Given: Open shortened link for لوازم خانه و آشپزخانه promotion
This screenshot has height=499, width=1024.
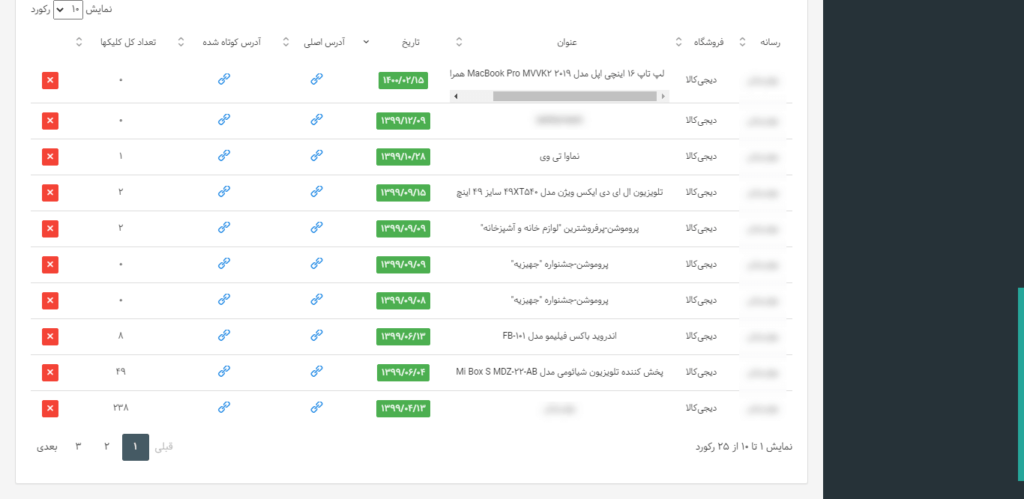Looking at the screenshot, I should pyautogui.click(x=224, y=227).
